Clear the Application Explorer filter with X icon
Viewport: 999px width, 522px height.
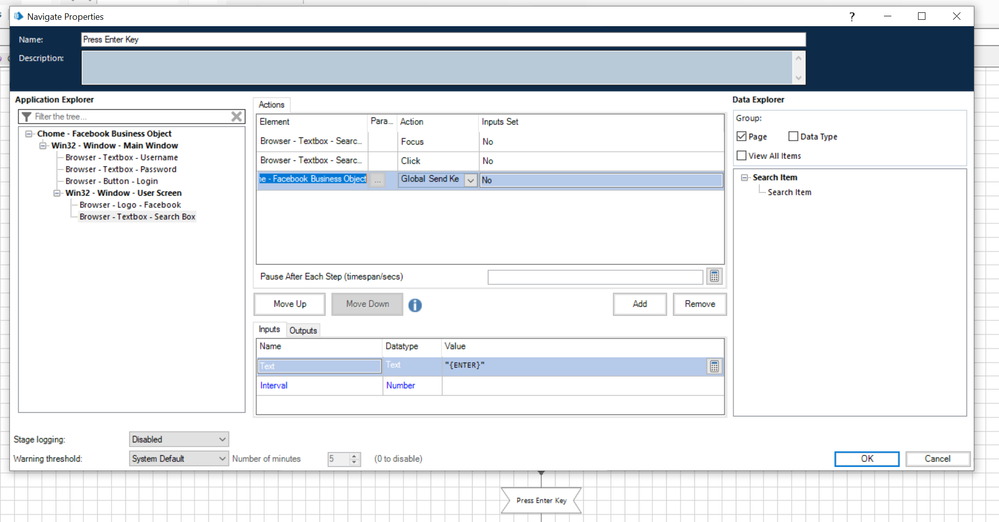click(237, 117)
